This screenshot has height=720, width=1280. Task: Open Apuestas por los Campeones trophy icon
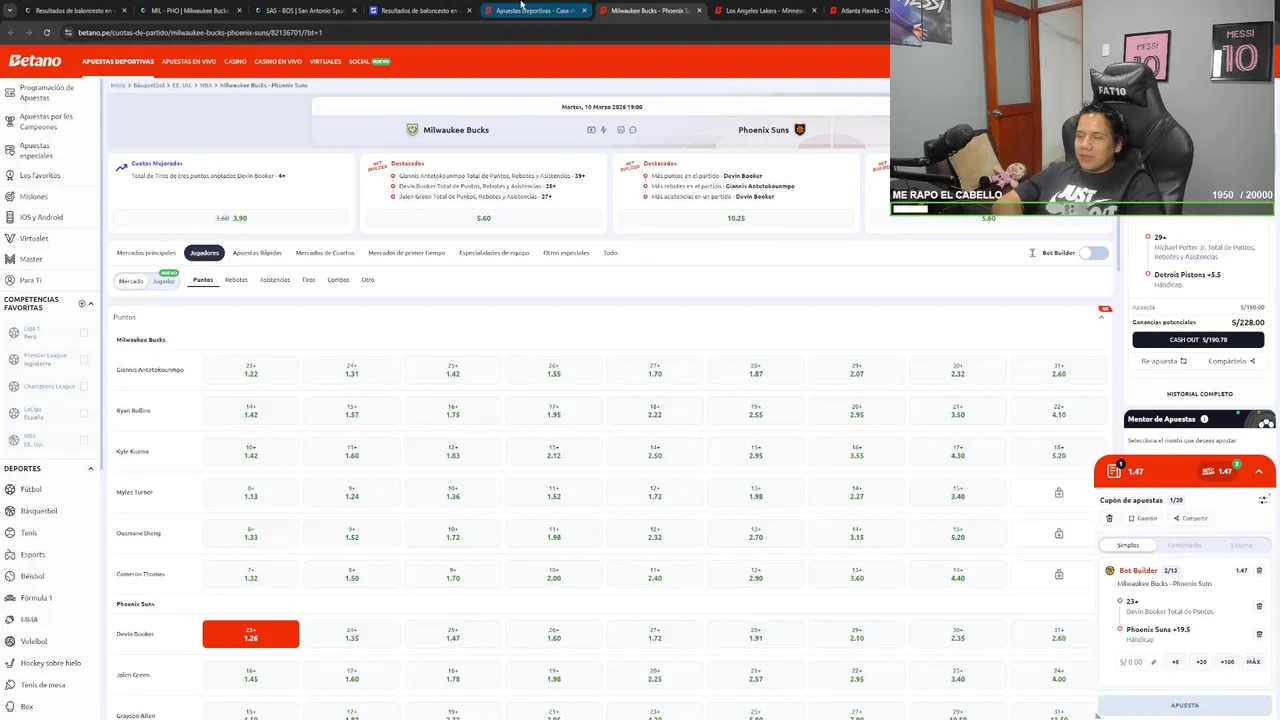coord(9,122)
